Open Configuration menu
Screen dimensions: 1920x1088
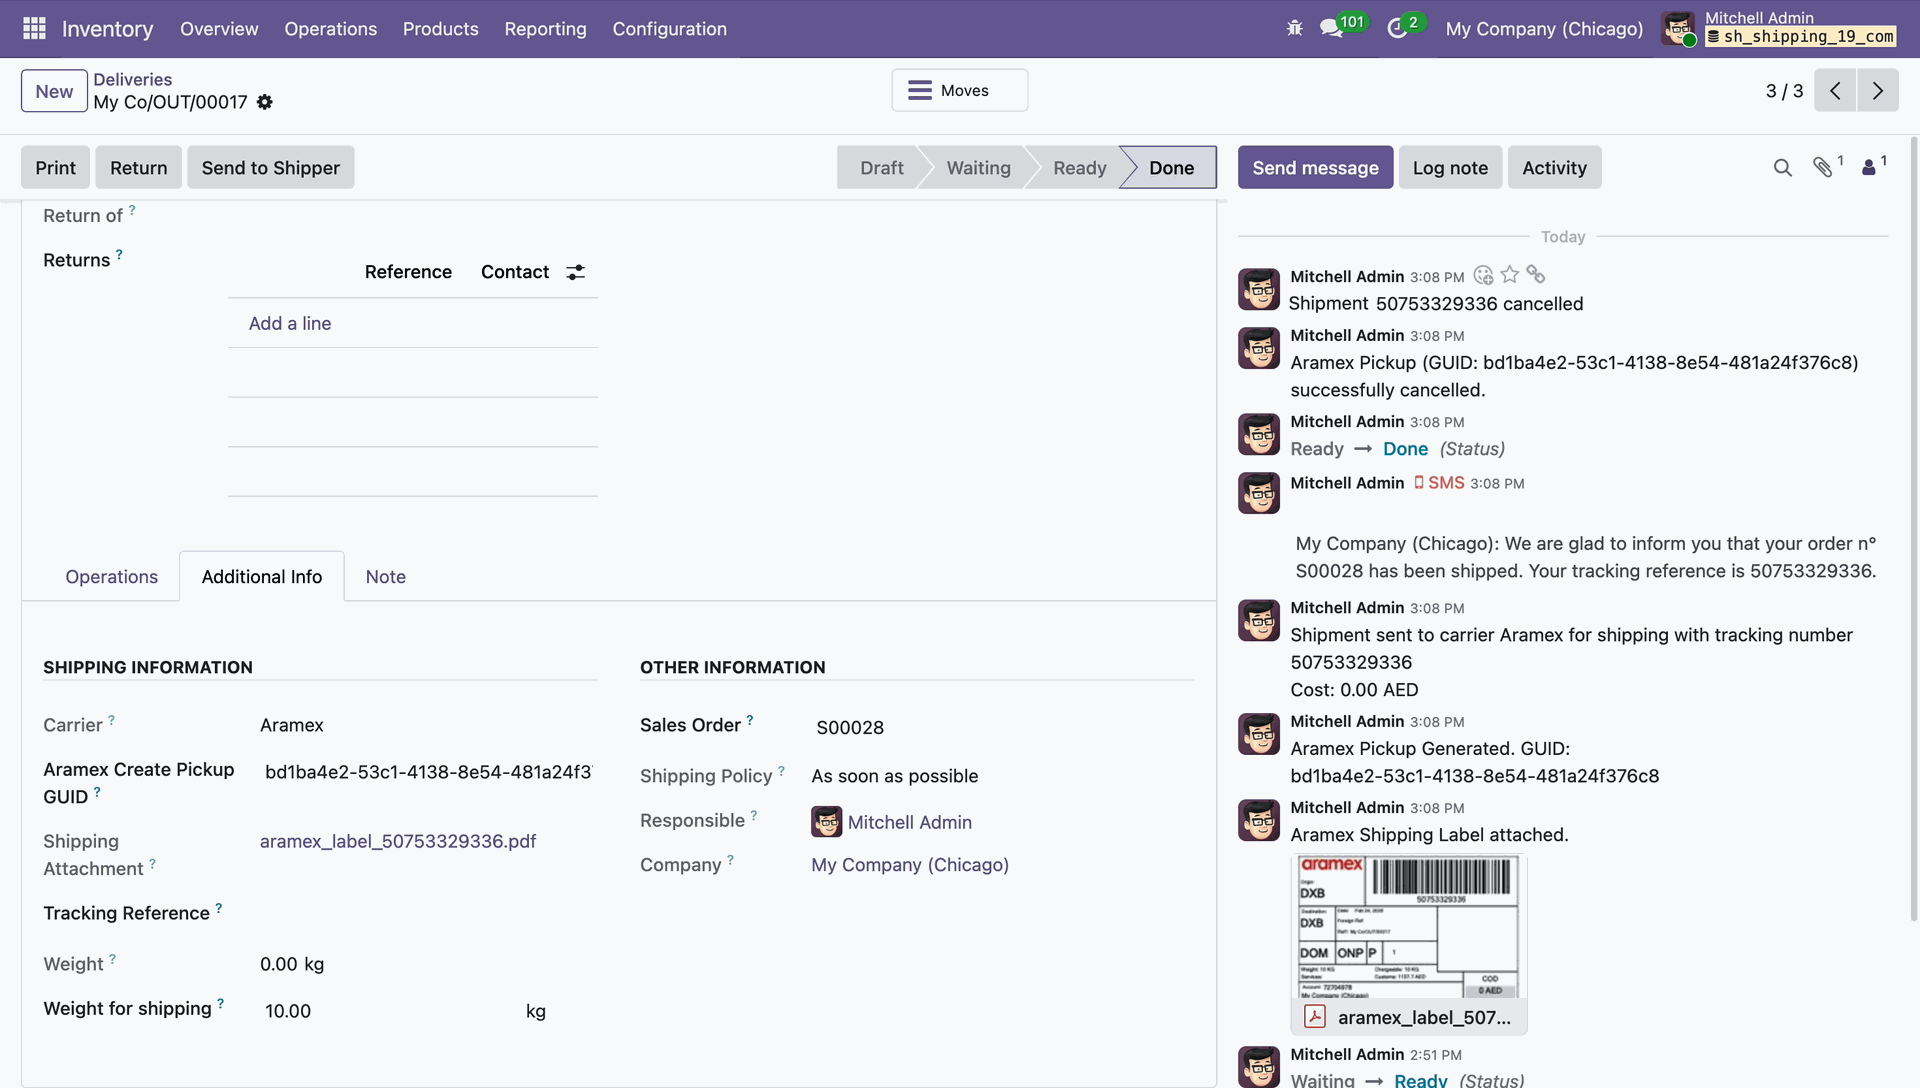(x=669, y=29)
